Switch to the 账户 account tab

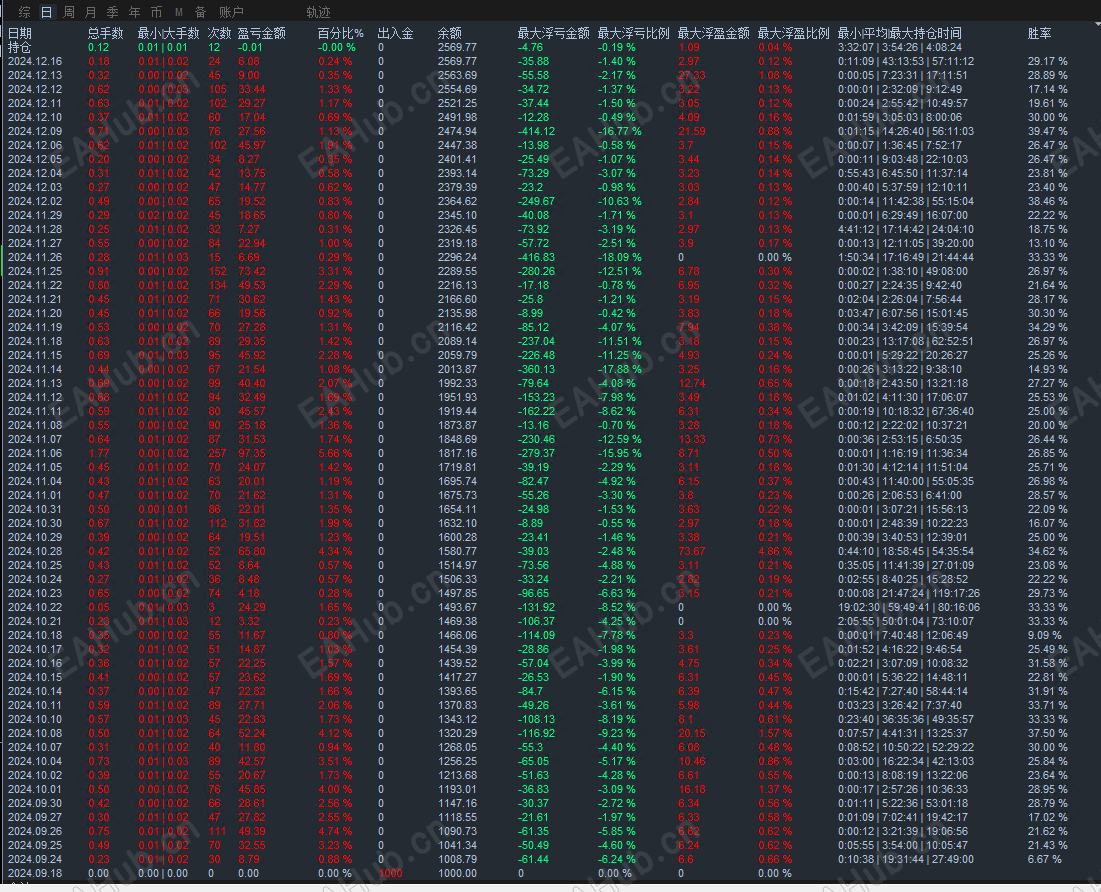coord(231,12)
